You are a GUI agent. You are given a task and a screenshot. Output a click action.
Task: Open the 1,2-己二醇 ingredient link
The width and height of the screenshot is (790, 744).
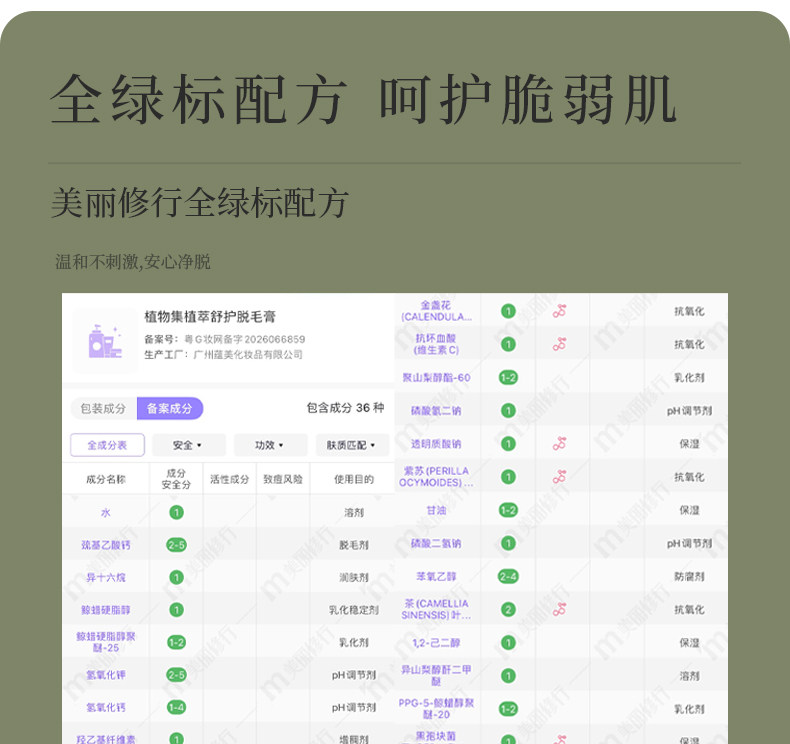(436, 643)
